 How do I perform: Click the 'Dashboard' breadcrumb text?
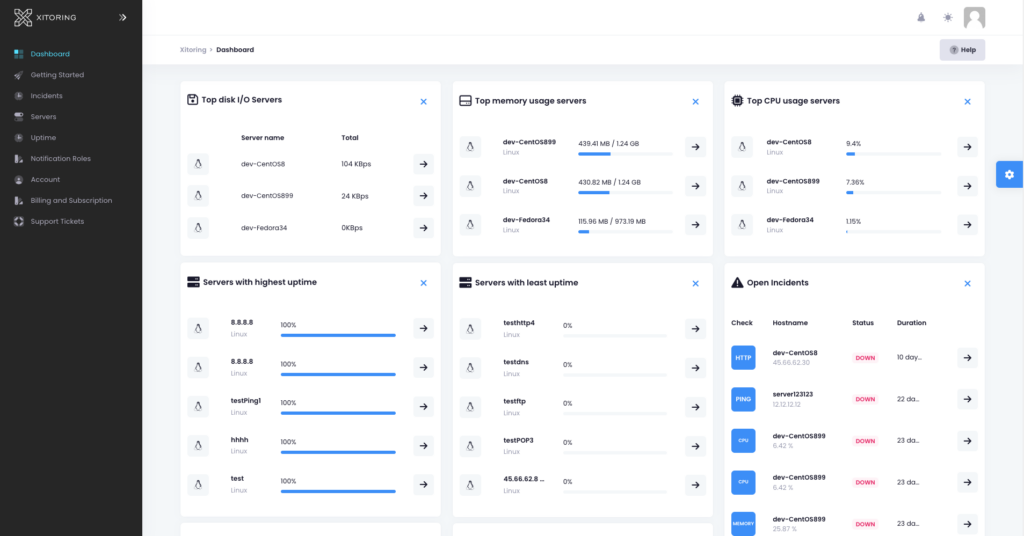click(235, 50)
